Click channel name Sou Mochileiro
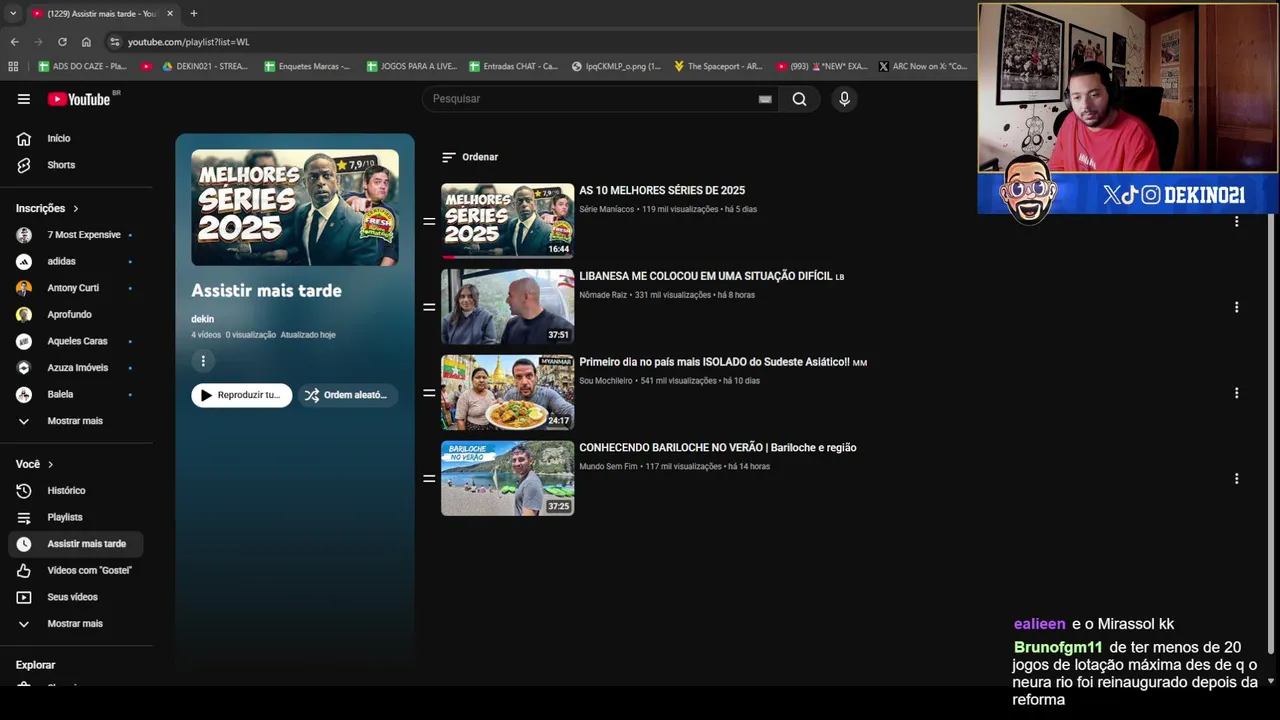The image size is (1280, 720). [606, 381]
